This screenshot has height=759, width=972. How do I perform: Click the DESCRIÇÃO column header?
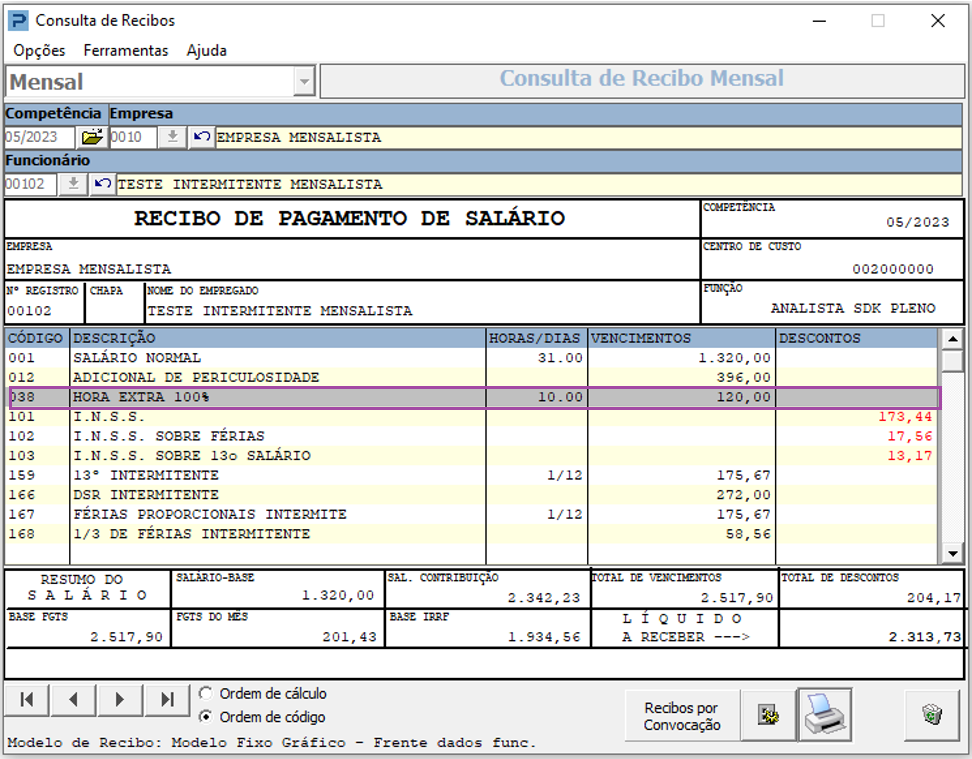click(x=278, y=338)
